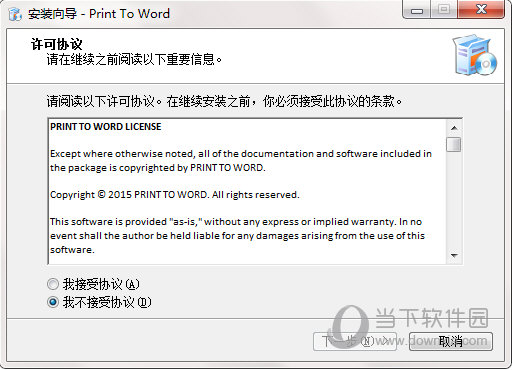Click the disabled maximize window button

(444, 10)
